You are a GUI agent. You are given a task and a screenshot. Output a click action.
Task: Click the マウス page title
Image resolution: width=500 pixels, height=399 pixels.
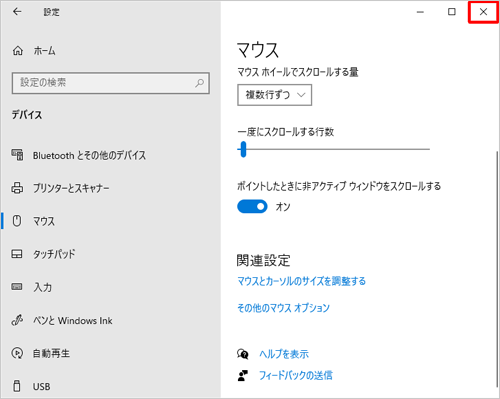point(258,50)
